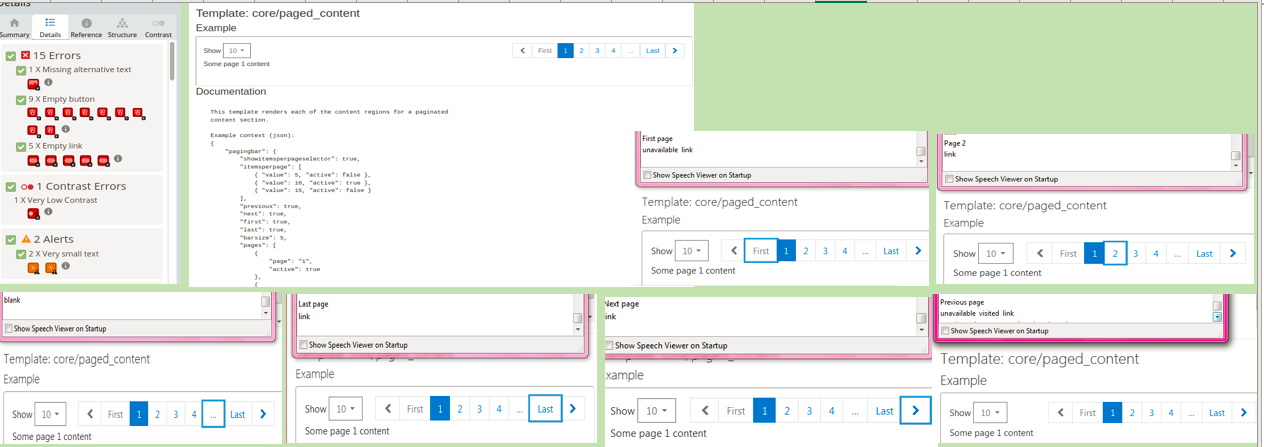Open Show 10 dropdown above the Documentation section
Screen dimensions: 1264x447
237,50
